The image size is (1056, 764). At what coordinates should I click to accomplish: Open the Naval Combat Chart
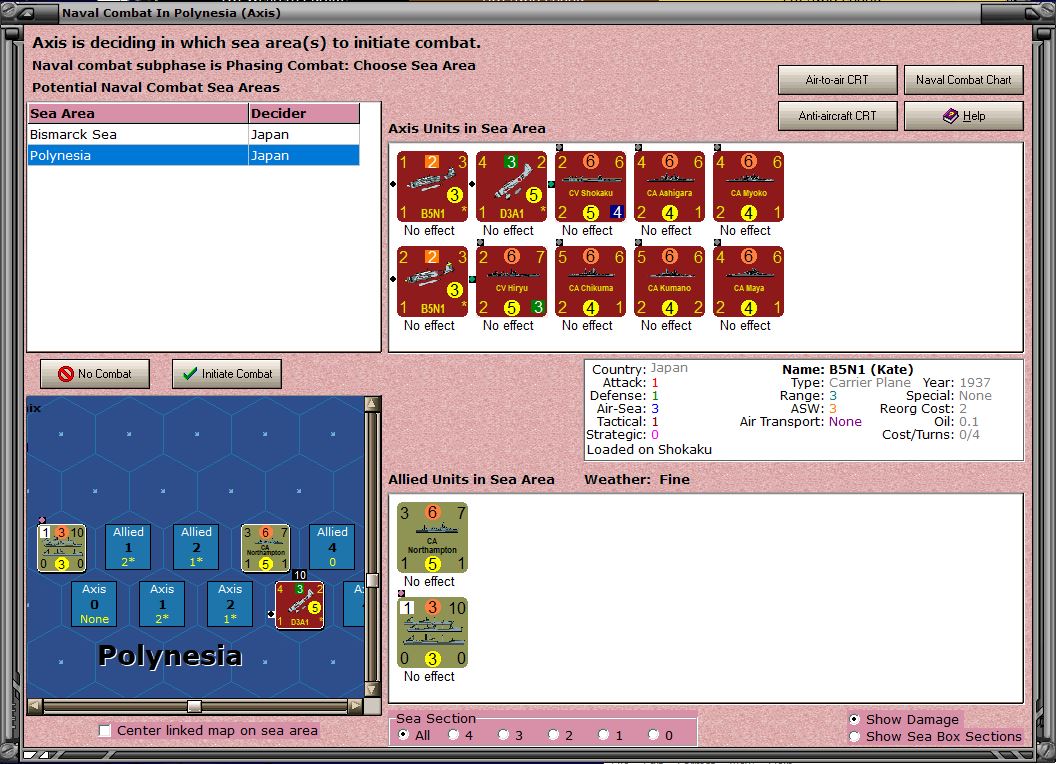(x=963, y=79)
